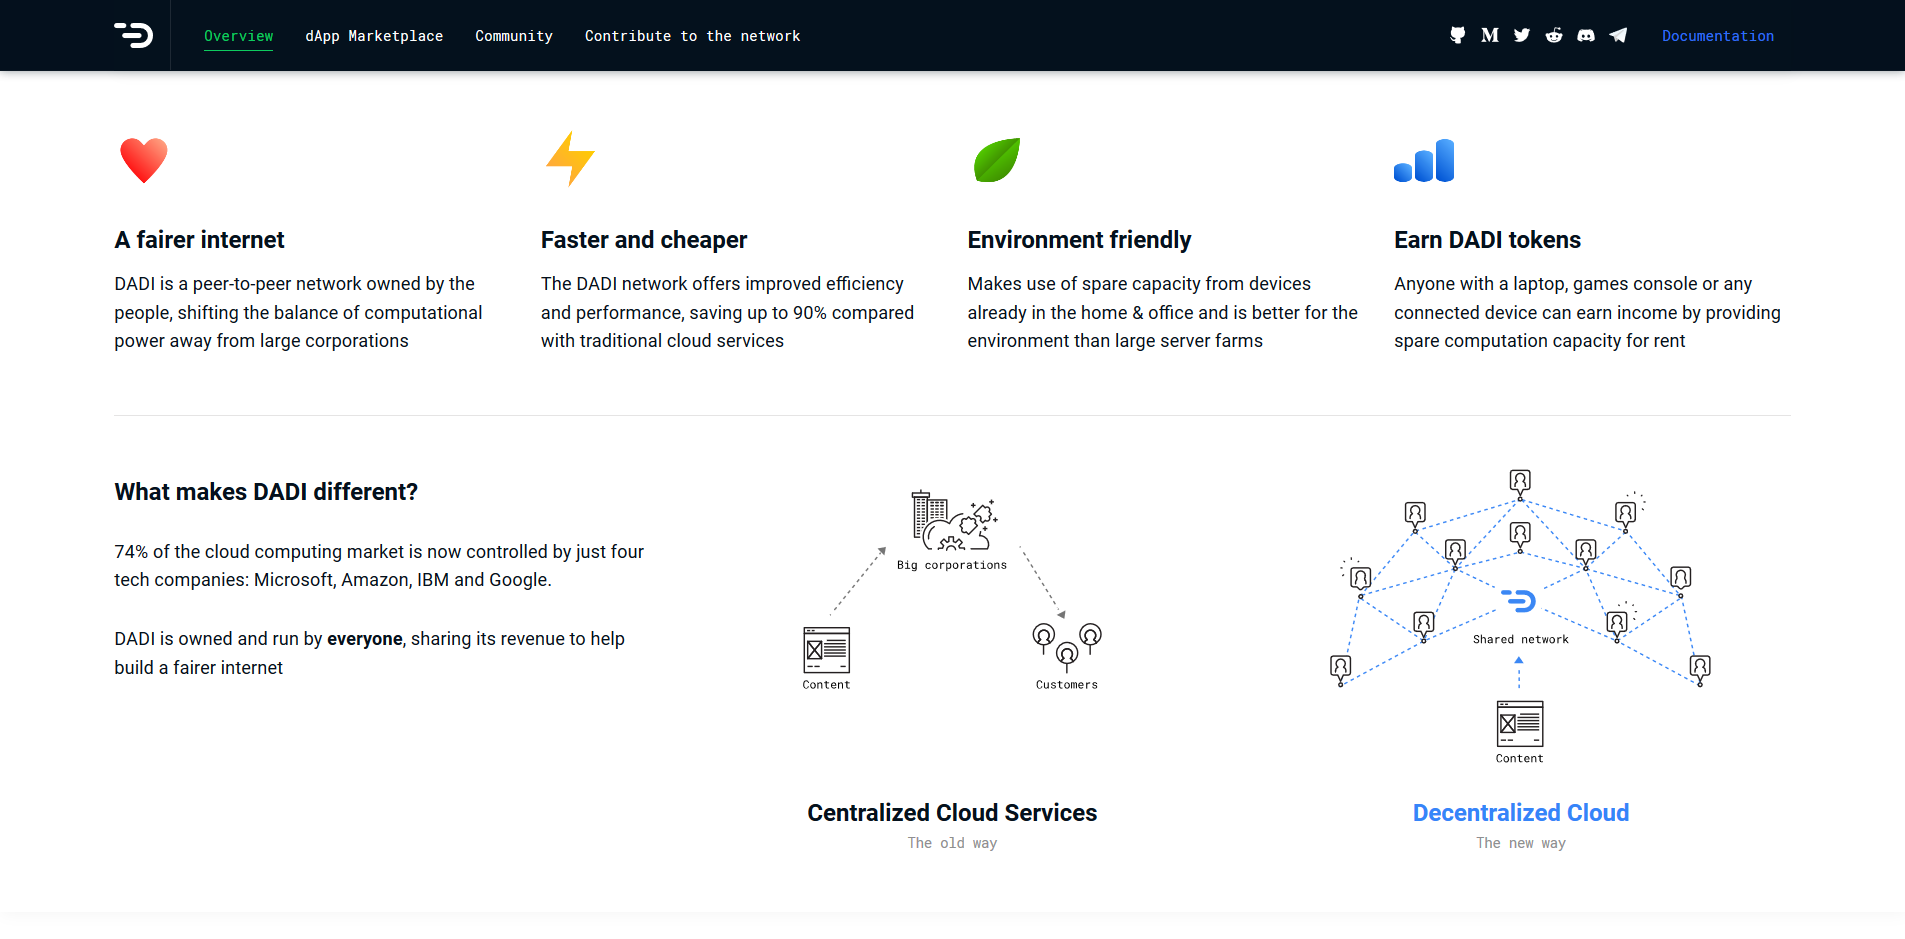1905x939 pixels.
Task: Click the Customers icon group
Action: pos(1067,647)
